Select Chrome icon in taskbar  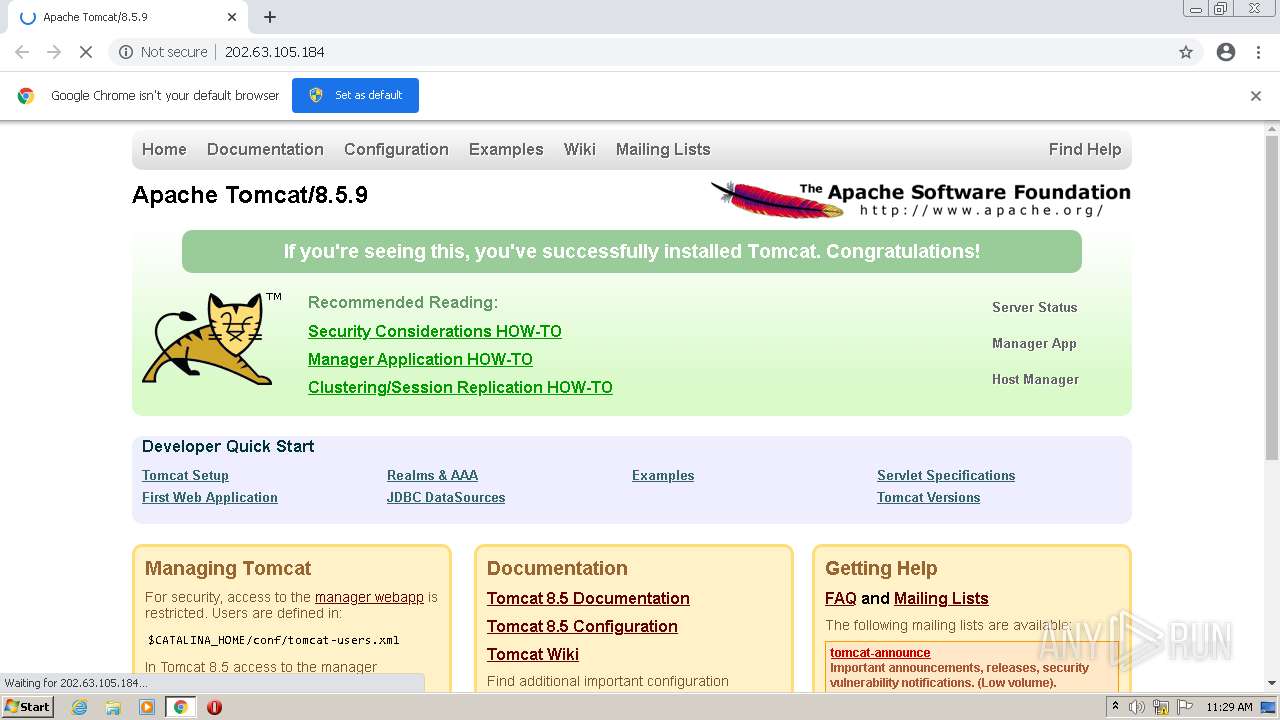pyautogui.click(x=180, y=707)
